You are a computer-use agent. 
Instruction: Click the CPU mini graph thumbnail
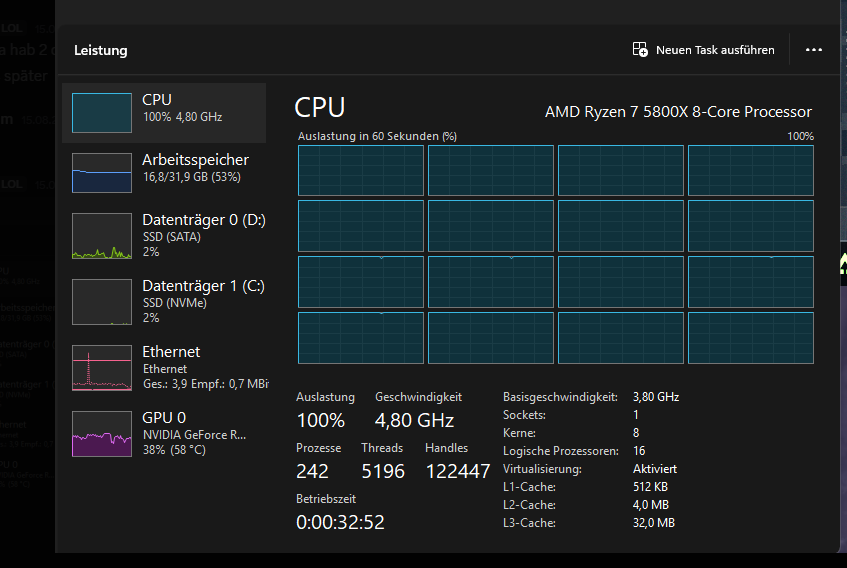click(102, 113)
